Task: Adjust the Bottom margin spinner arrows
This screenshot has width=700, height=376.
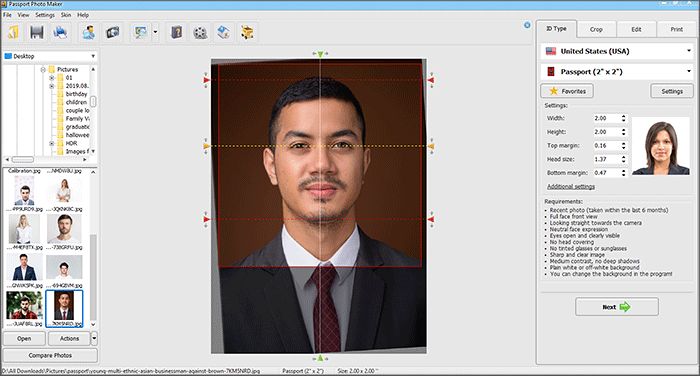Action: (x=624, y=173)
